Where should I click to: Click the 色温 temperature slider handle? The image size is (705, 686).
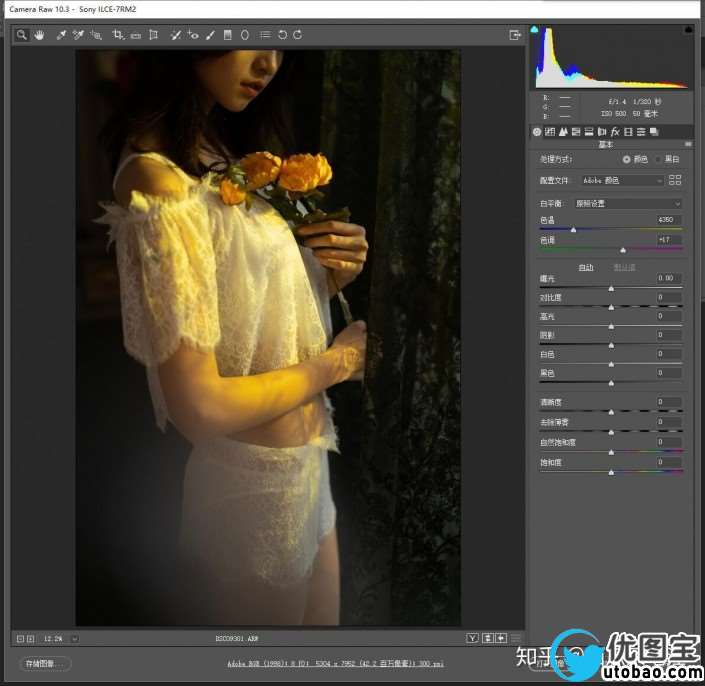tap(573, 230)
